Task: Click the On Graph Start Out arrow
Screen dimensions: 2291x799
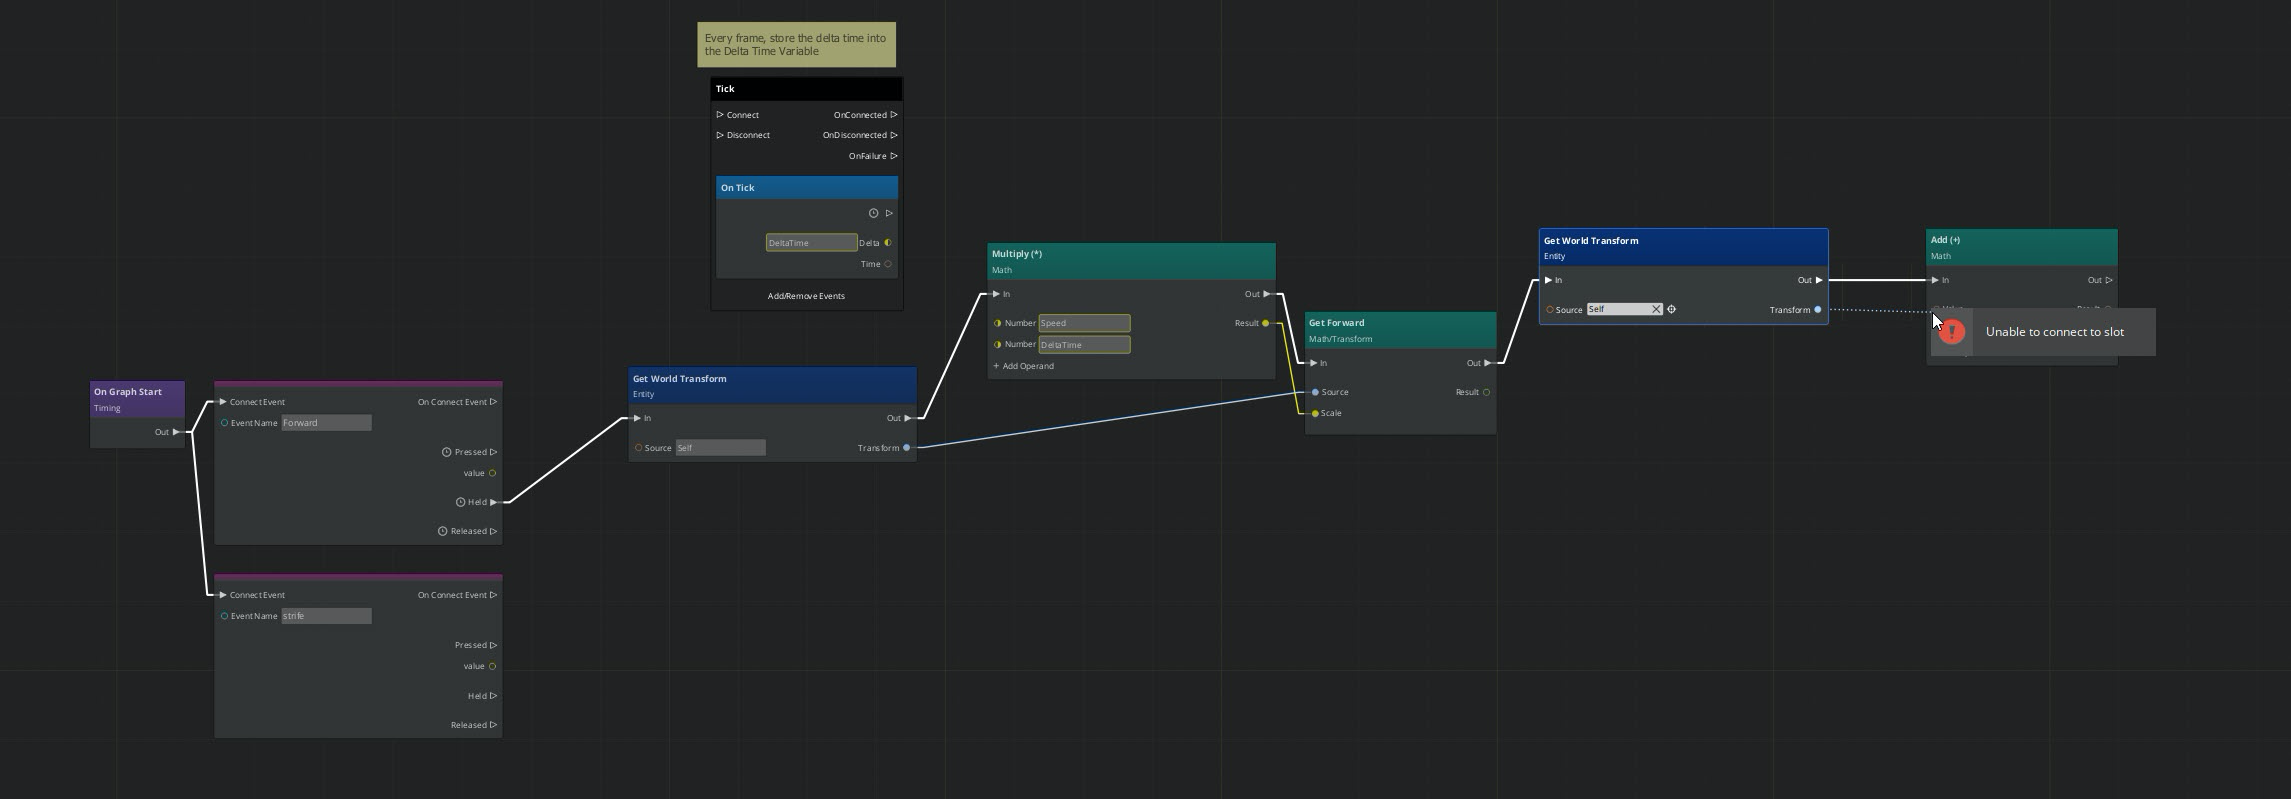Action: pyautogui.click(x=176, y=432)
